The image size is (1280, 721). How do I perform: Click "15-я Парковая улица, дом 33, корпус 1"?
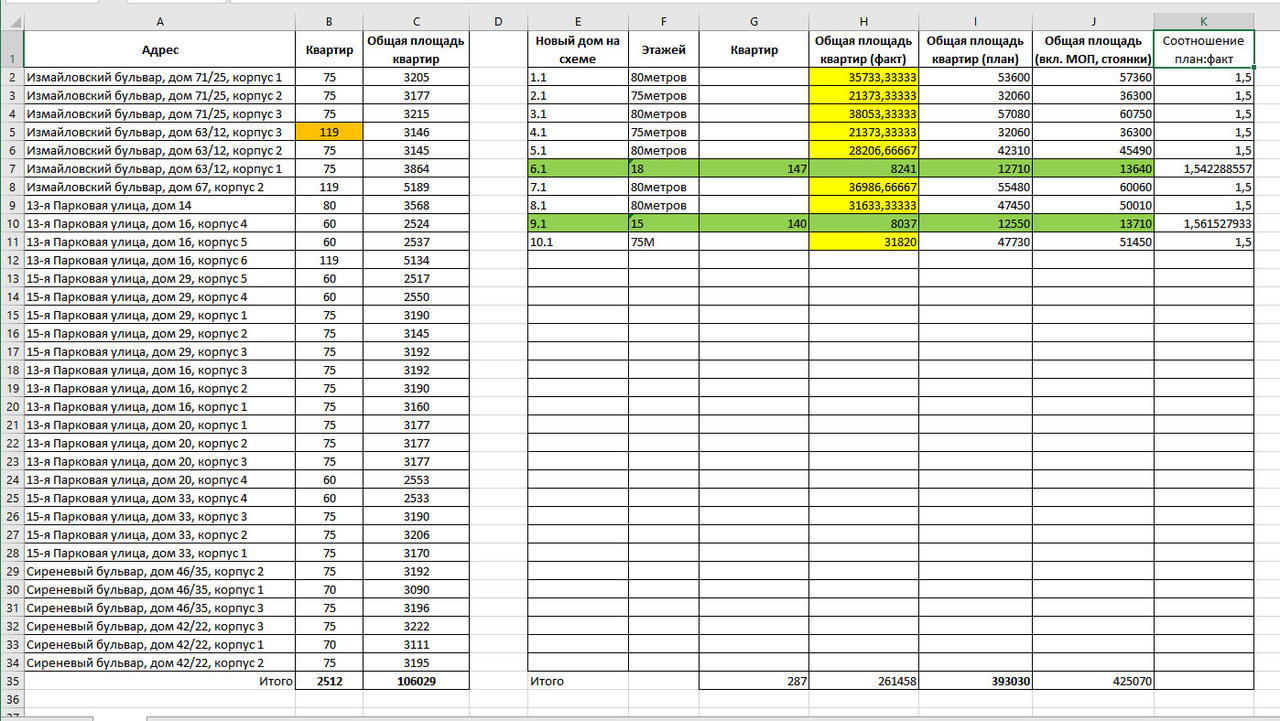[159, 553]
